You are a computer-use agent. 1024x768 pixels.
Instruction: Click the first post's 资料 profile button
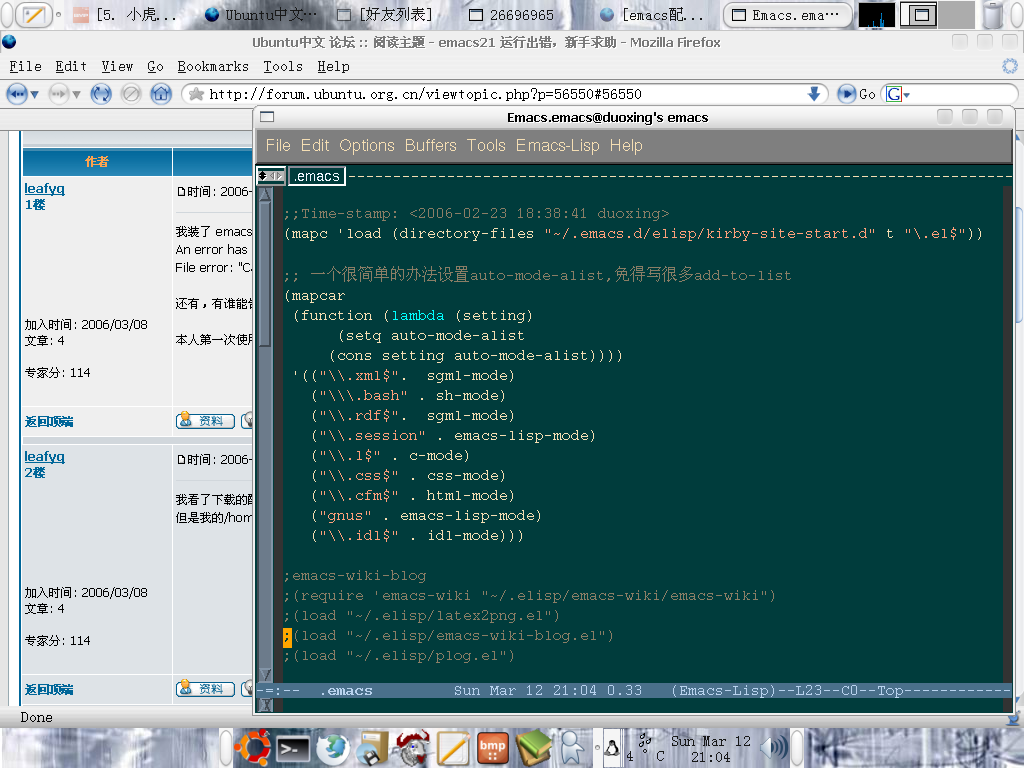tap(205, 421)
